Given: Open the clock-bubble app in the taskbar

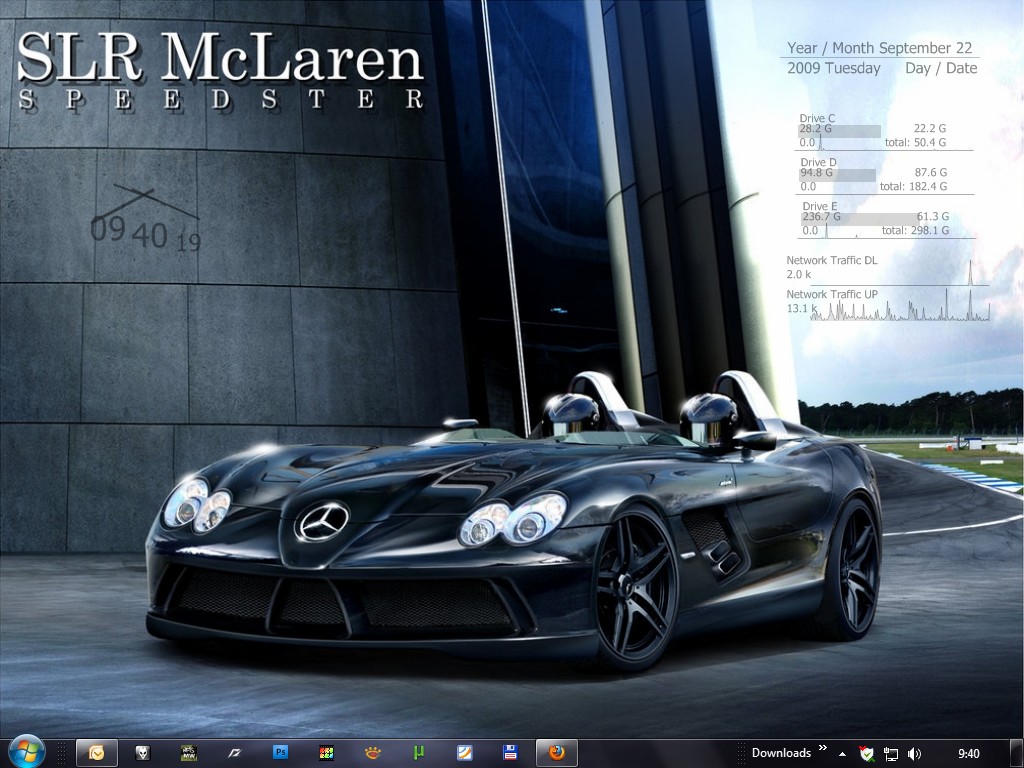Looking at the screenshot, I should coord(97,753).
